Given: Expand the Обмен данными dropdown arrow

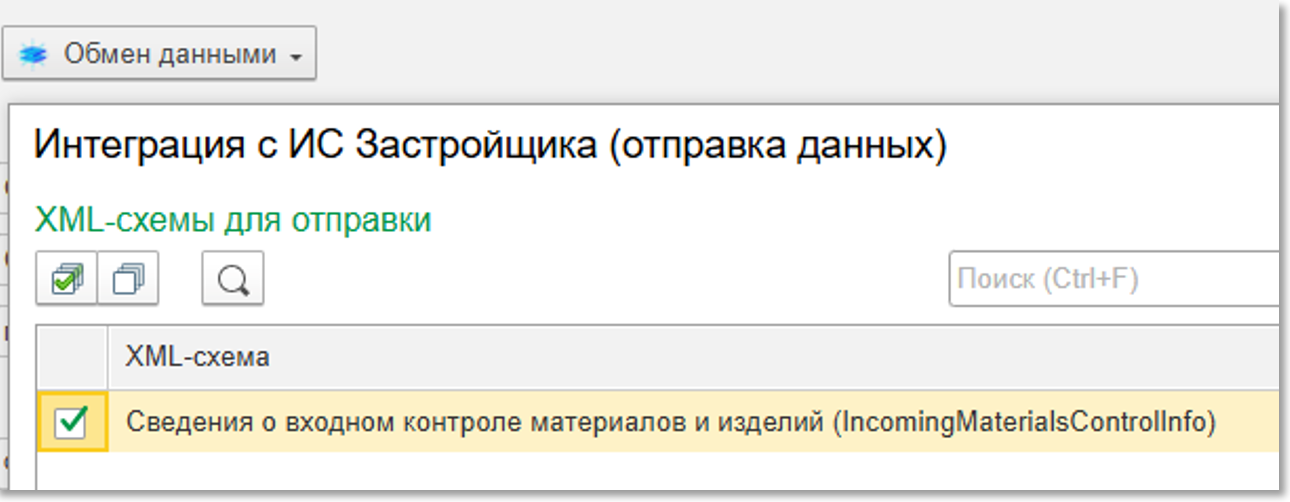Looking at the screenshot, I should tap(295, 57).
